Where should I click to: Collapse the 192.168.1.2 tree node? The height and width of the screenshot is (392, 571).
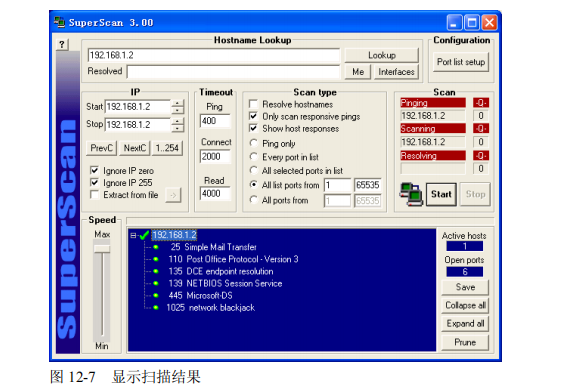click(133, 236)
